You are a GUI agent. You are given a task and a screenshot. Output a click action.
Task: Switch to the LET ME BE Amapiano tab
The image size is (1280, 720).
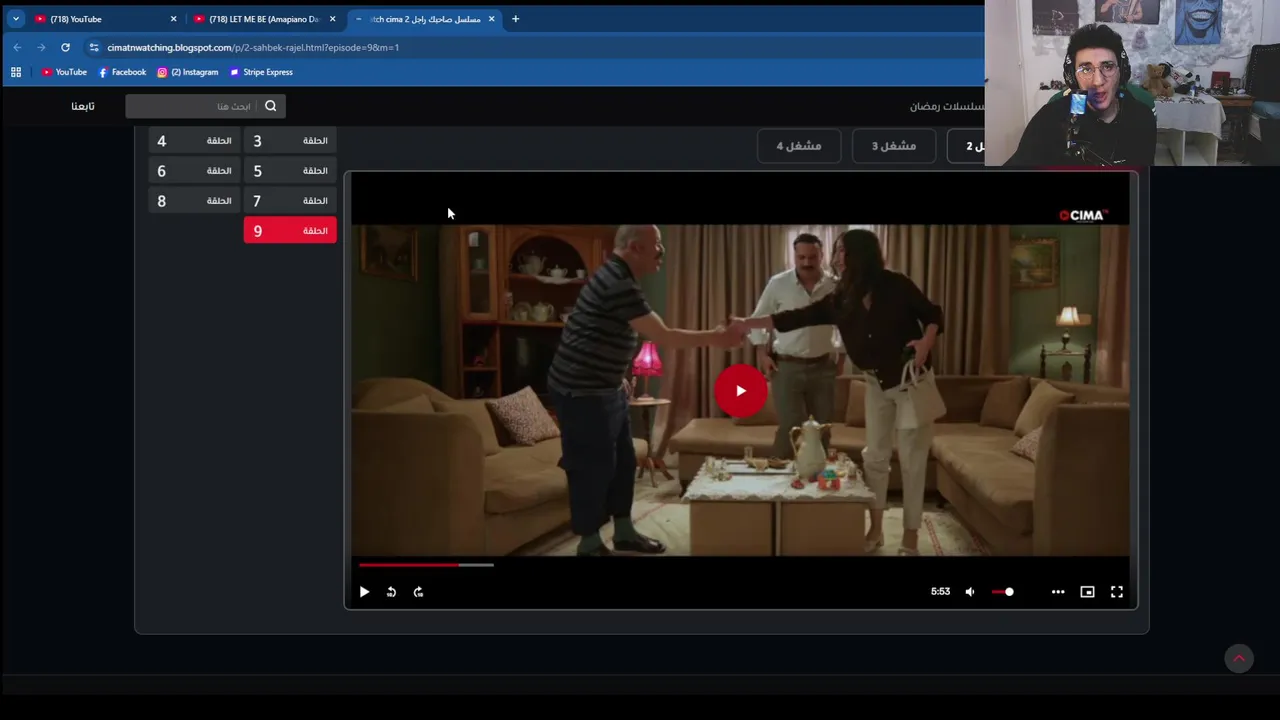(264, 19)
